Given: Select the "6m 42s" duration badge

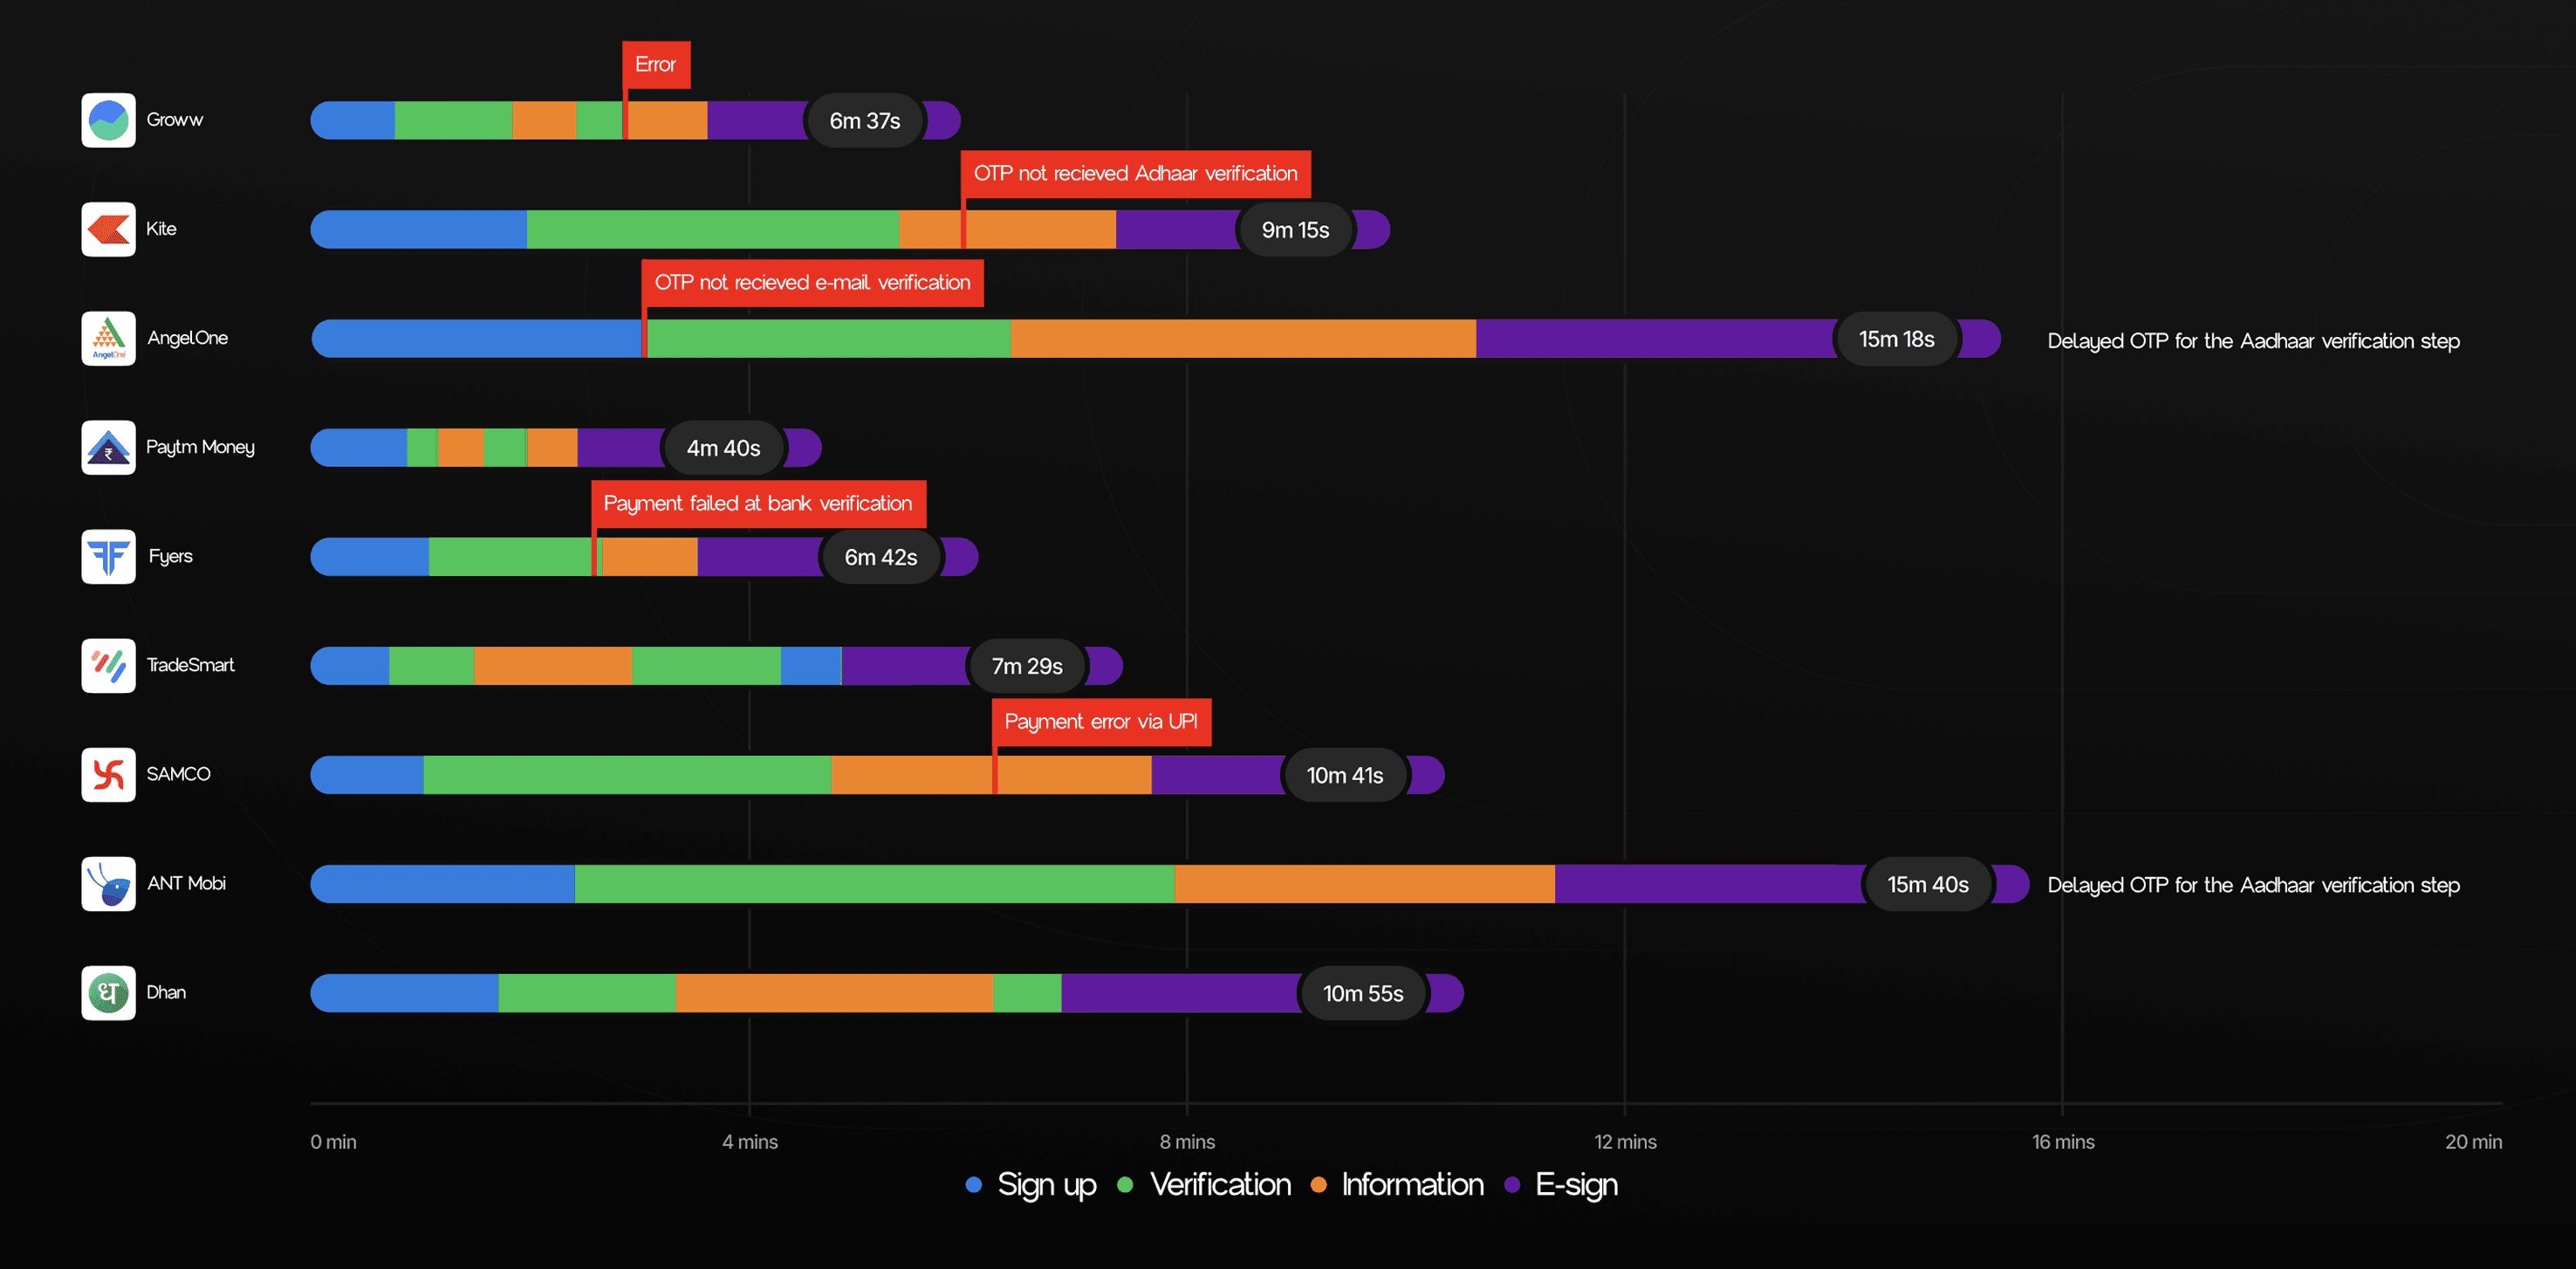Looking at the screenshot, I should click(881, 556).
